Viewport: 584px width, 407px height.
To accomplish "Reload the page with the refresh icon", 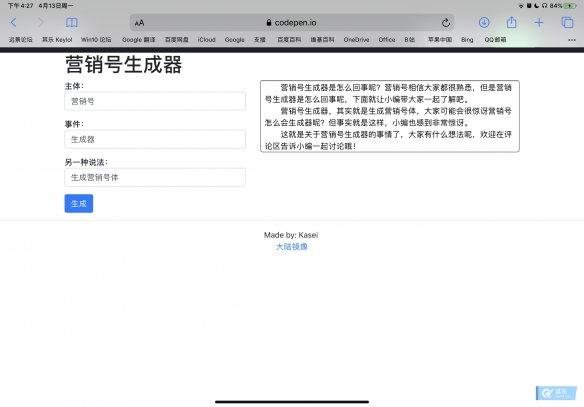I will click(446, 23).
